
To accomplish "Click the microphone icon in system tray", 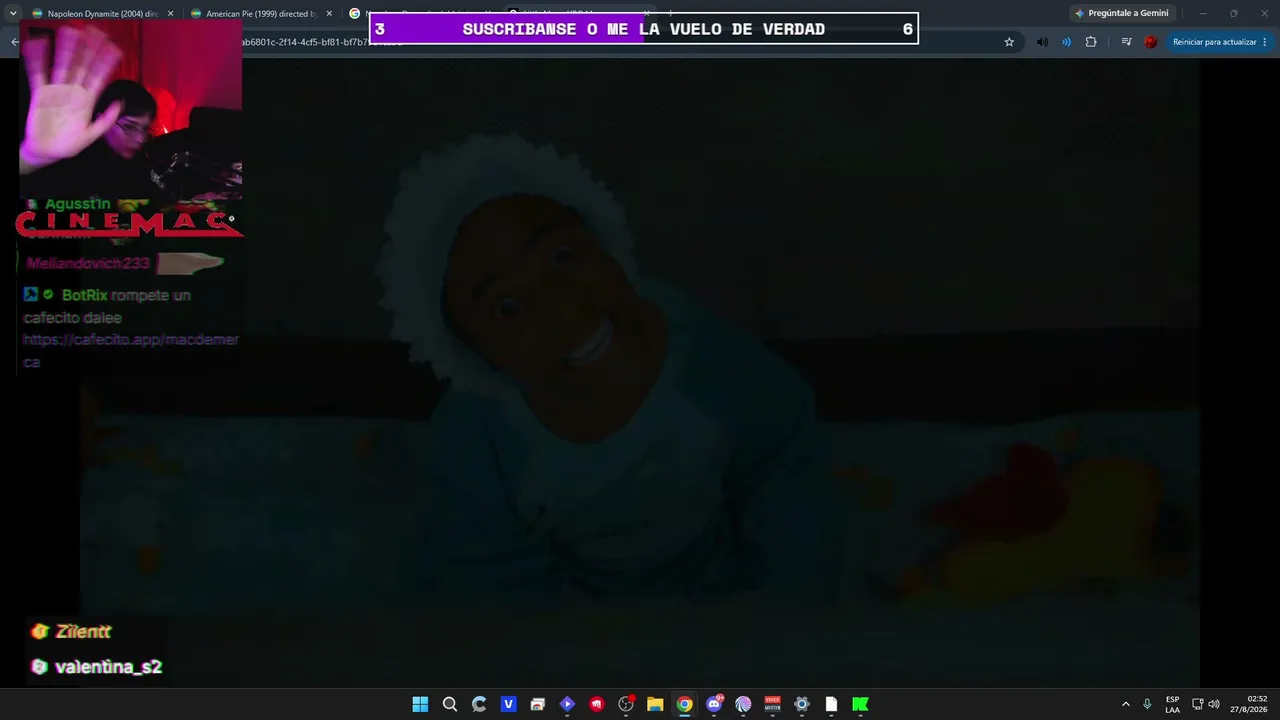I will 1147,704.
